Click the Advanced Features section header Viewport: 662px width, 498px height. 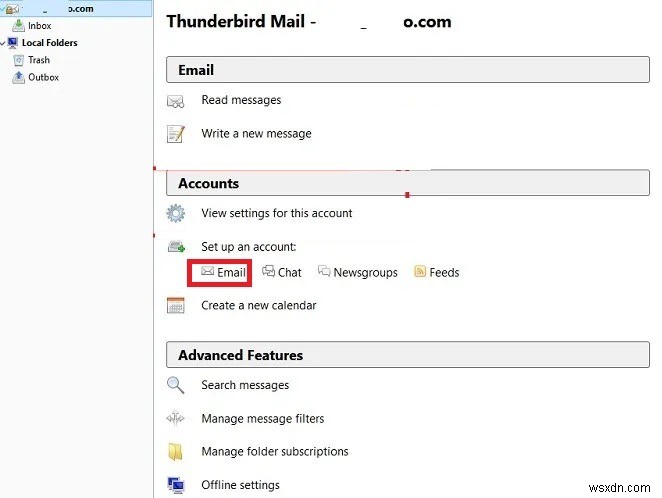(x=408, y=355)
